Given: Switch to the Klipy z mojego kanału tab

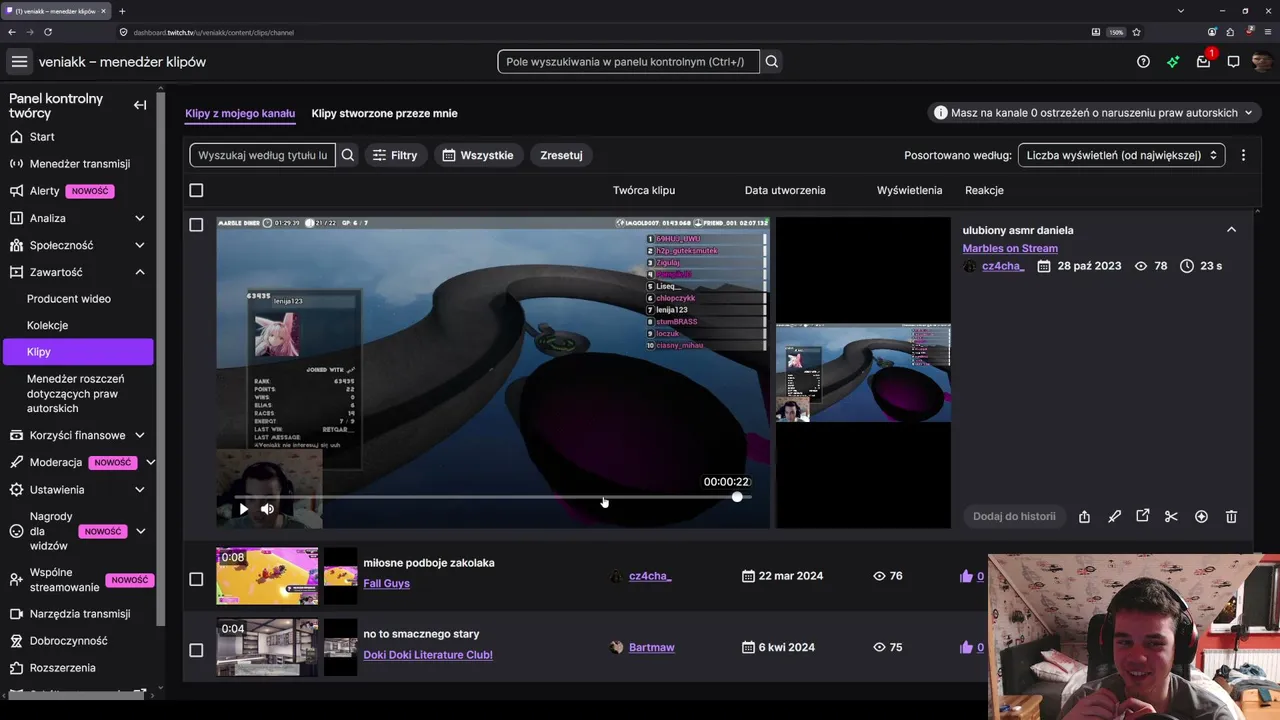Looking at the screenshot, I should point(240,113).
